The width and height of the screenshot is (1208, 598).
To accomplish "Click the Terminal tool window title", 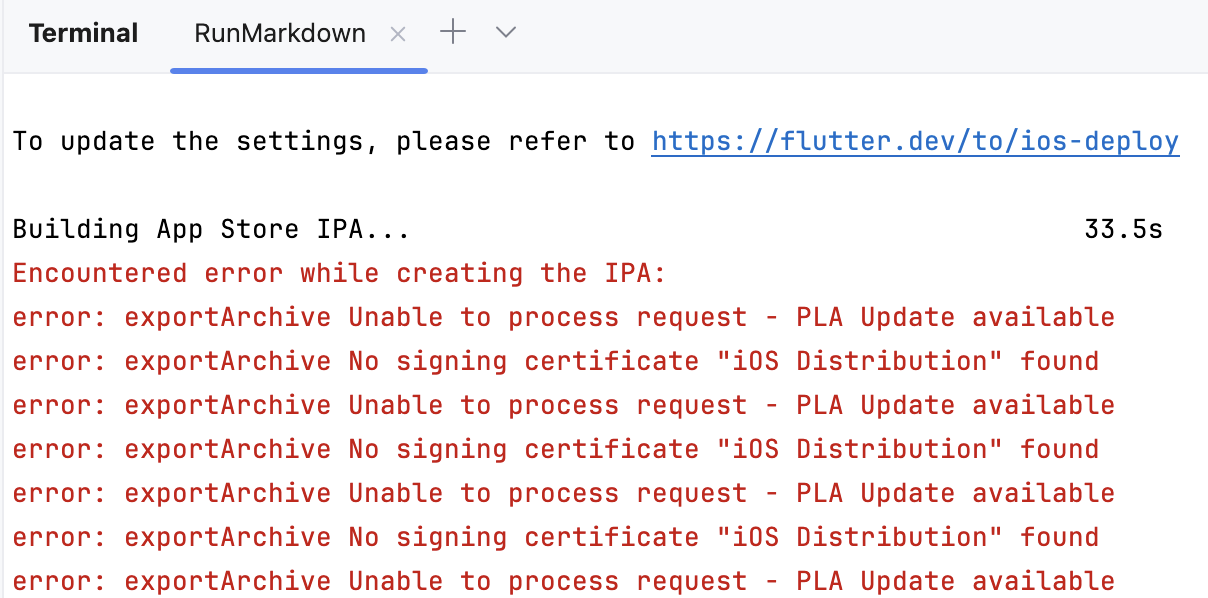I will click(83, 34).
